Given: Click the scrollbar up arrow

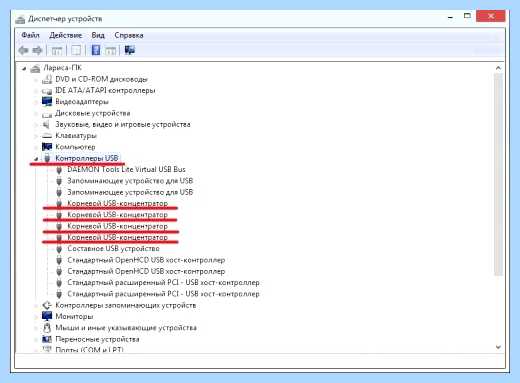Looking at the screenshot, I should pyautogui.click(x=498, y=68).
